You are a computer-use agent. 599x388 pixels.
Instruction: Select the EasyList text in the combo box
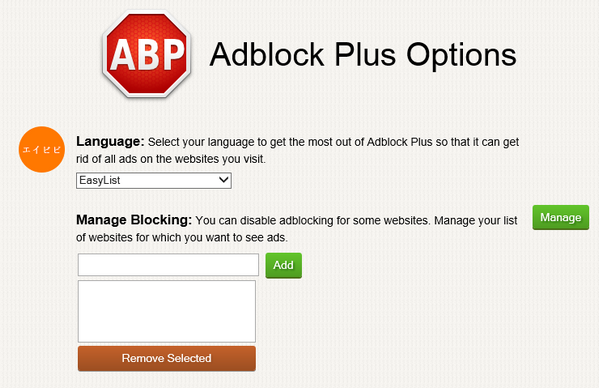tap(100, 180)
